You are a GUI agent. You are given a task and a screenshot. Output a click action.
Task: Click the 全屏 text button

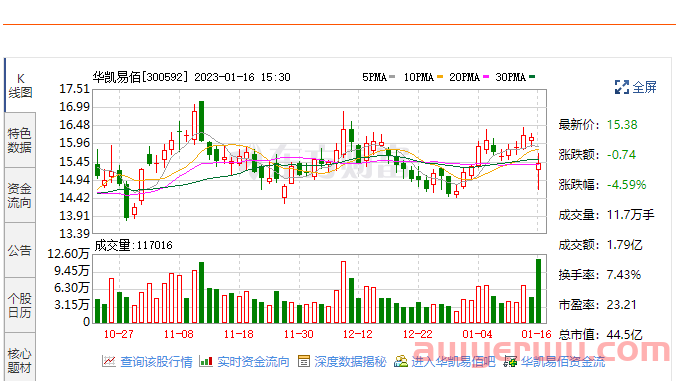[644, 87]
